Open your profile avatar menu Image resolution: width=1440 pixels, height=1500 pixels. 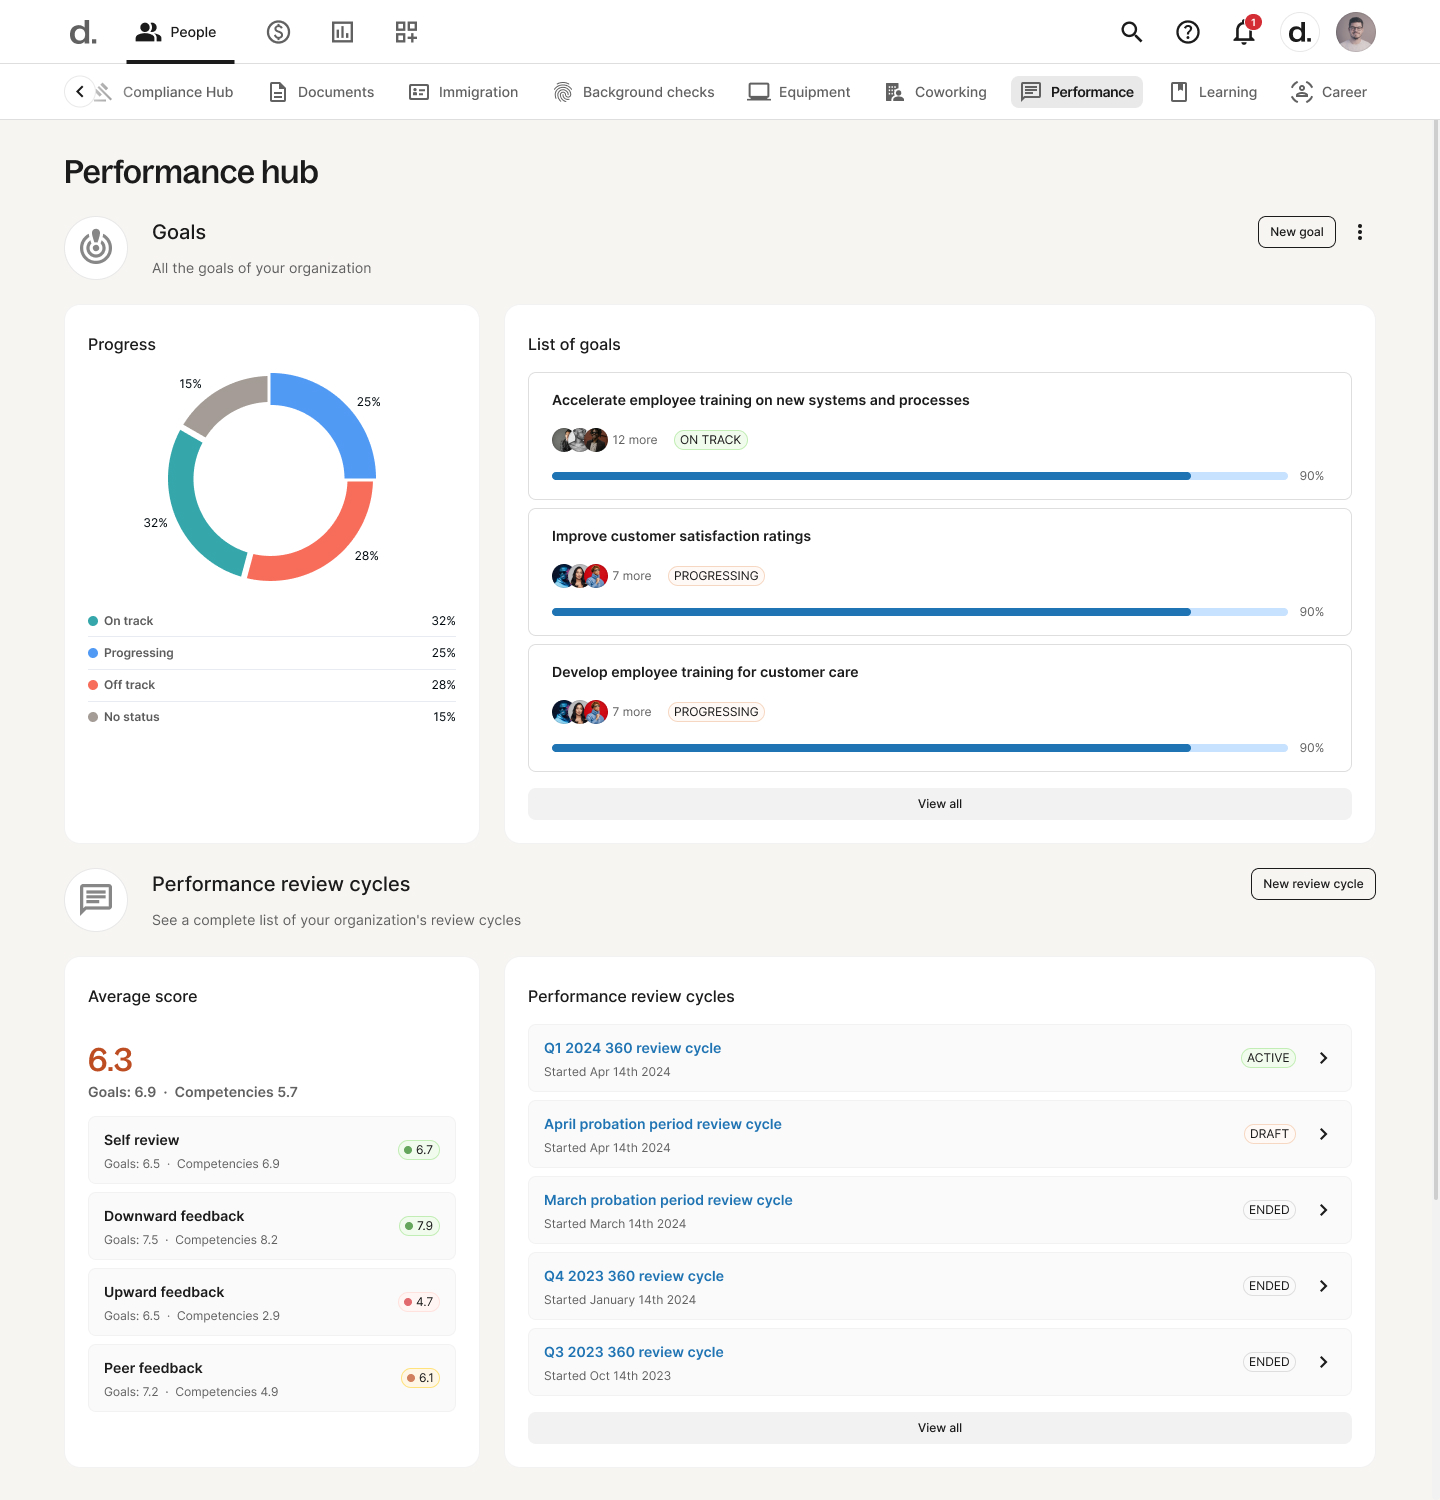coord(1356,32)
